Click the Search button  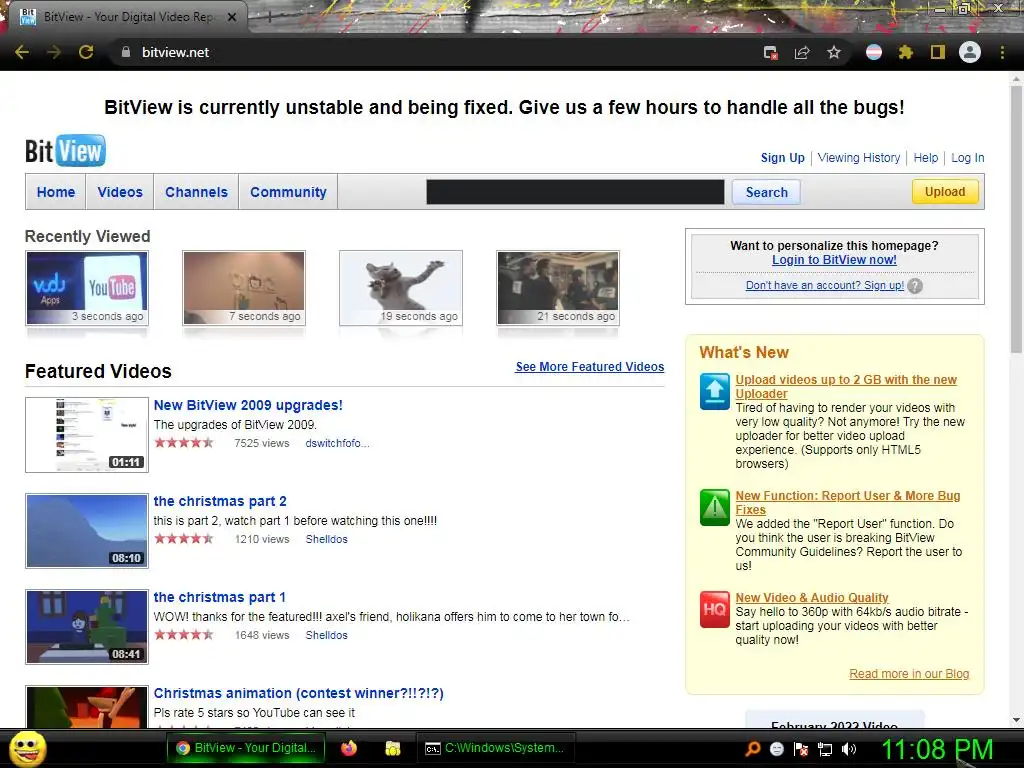[766, 192]
